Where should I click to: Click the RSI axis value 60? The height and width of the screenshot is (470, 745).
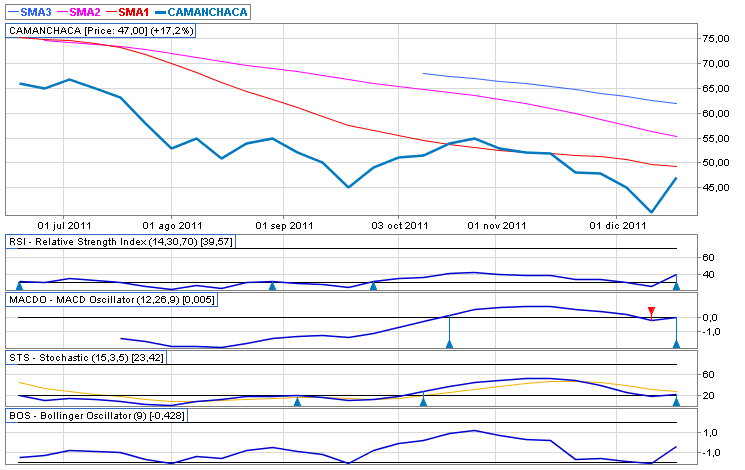click(708, 258)
